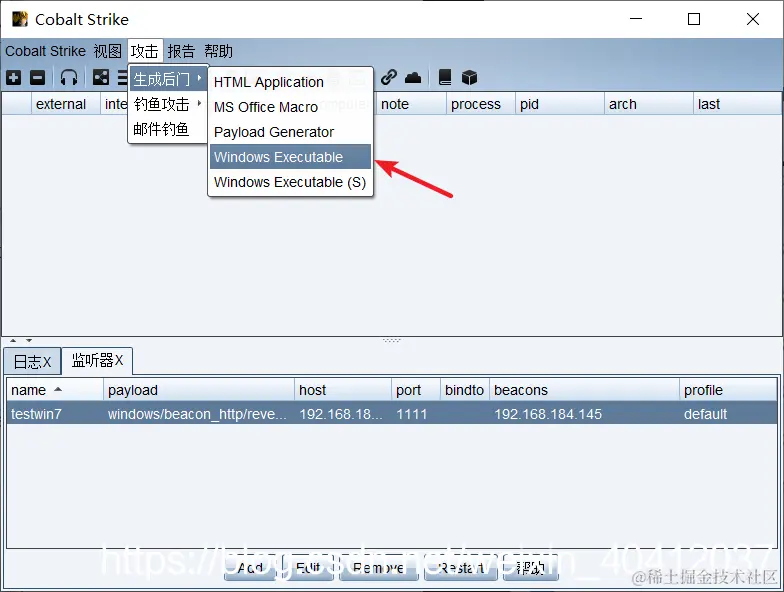
Task: Click the Add listener button
Action: point(250,568)
